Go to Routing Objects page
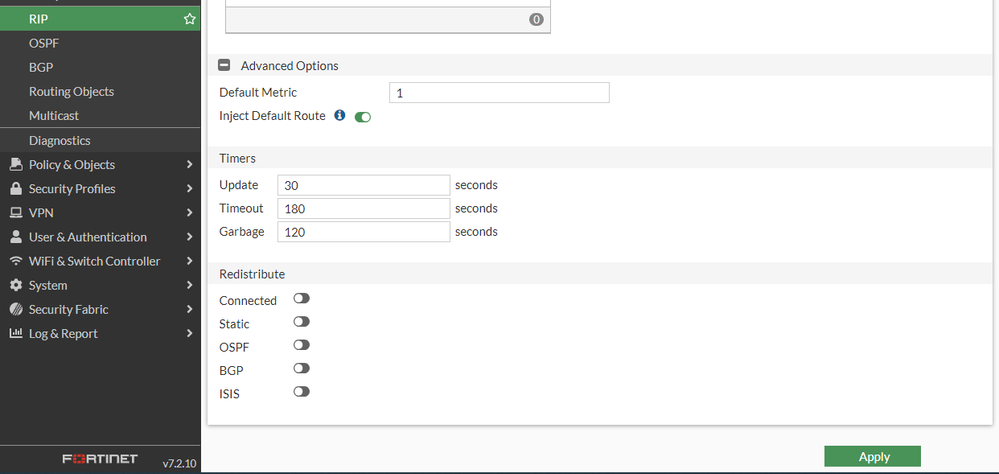 click(x=71, y=92)
